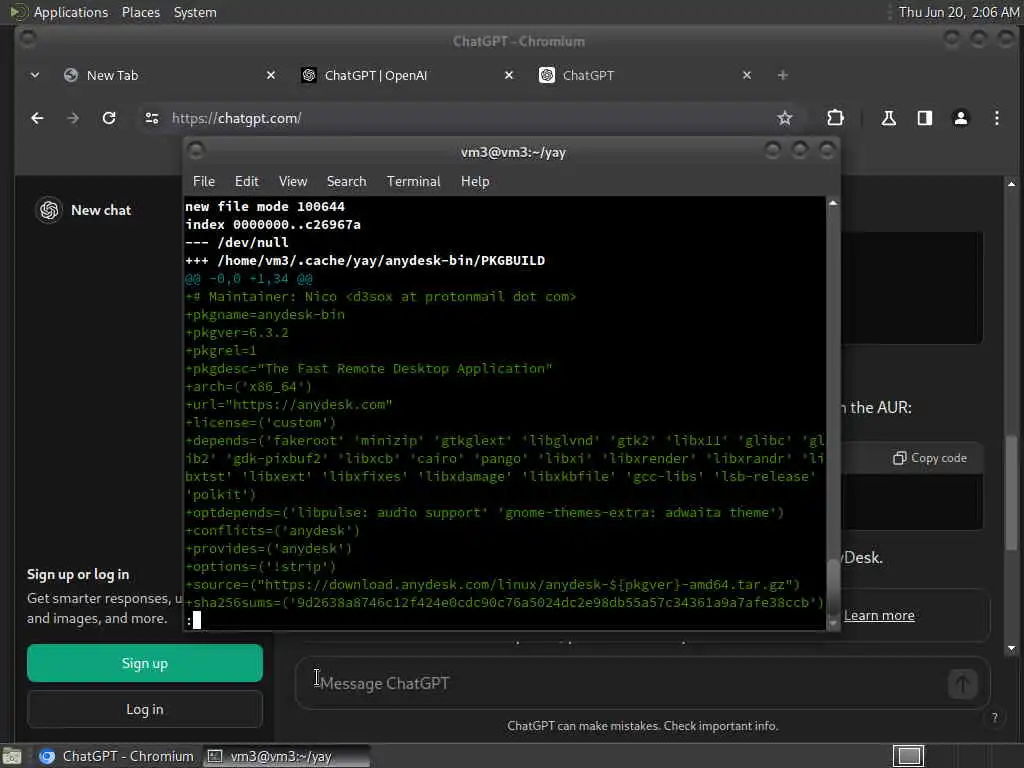Image resolution: width=1024 pixels, height=768 pixels.
Task: Open Chrome Labs flask icon
Action: click(x=888, y=118)
